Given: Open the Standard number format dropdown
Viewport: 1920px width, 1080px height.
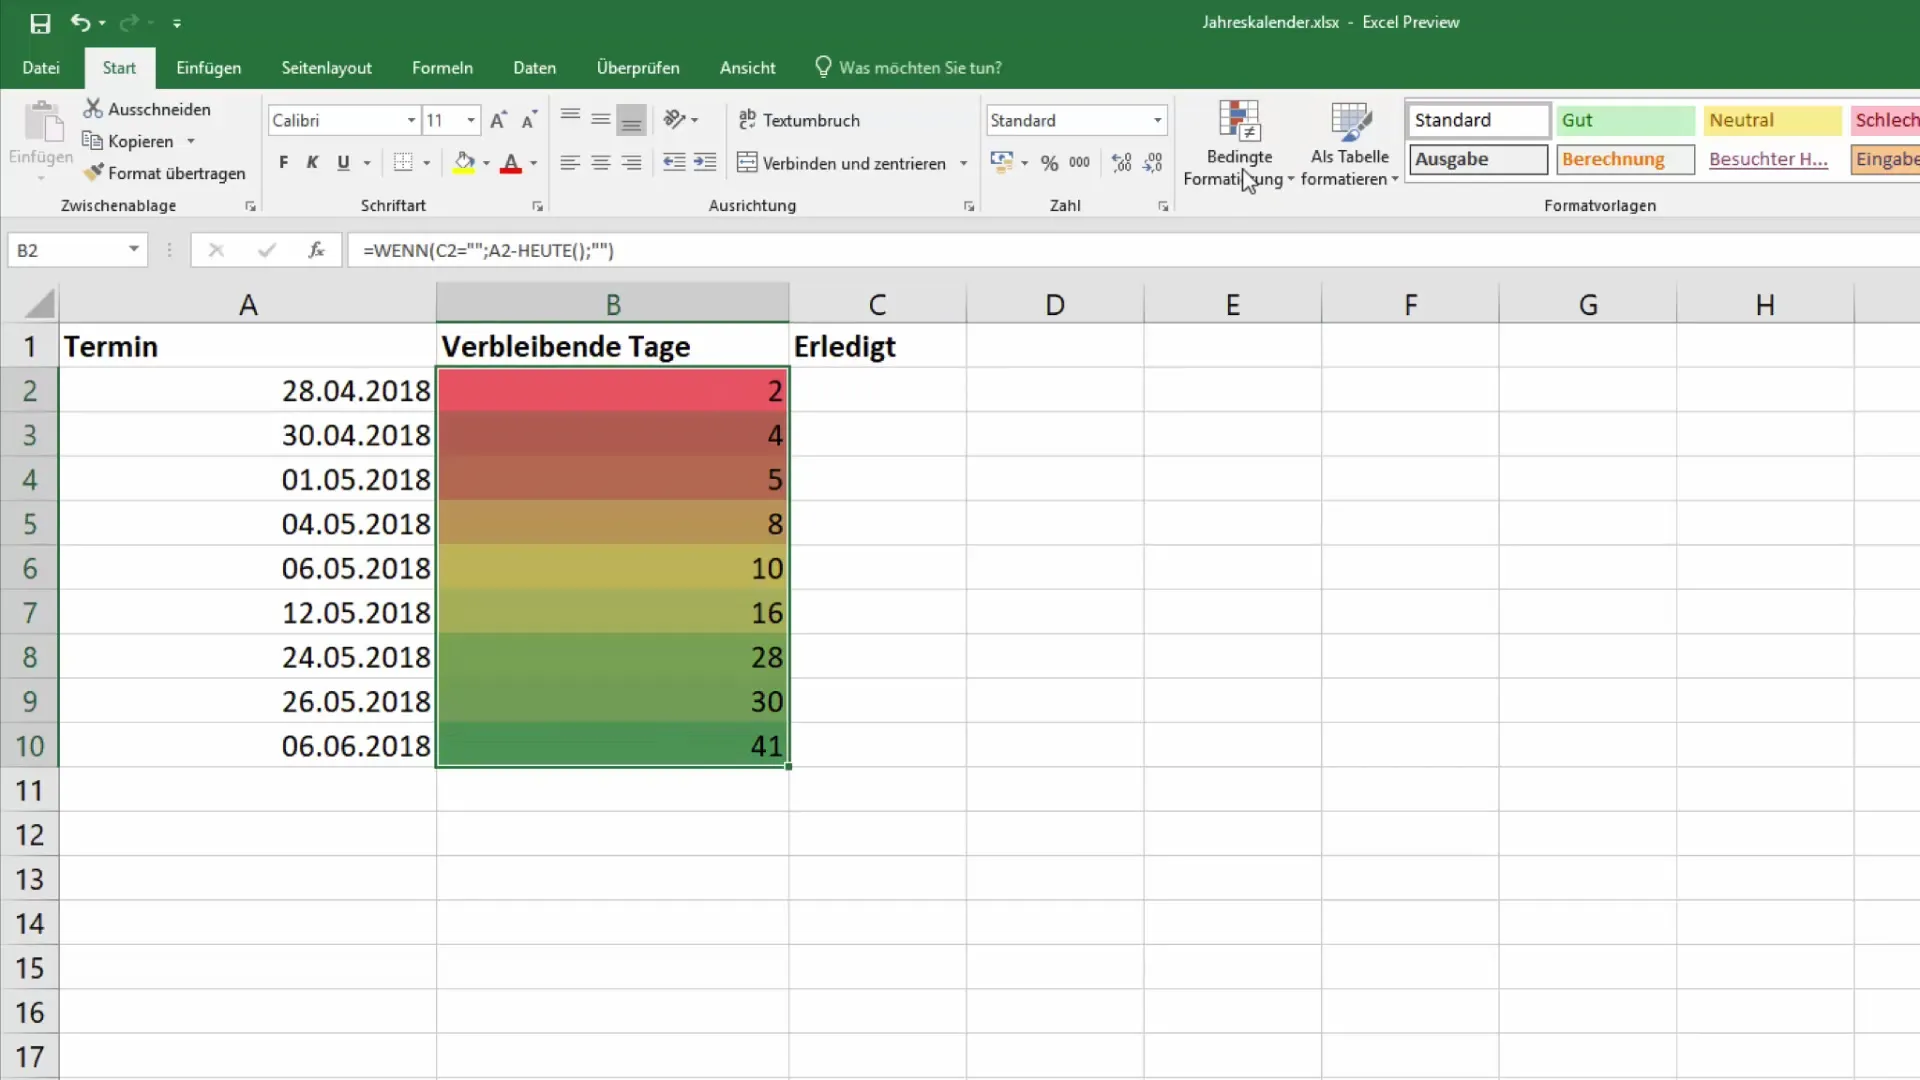Looking at the screenshot, I should tap(1157, 120).
